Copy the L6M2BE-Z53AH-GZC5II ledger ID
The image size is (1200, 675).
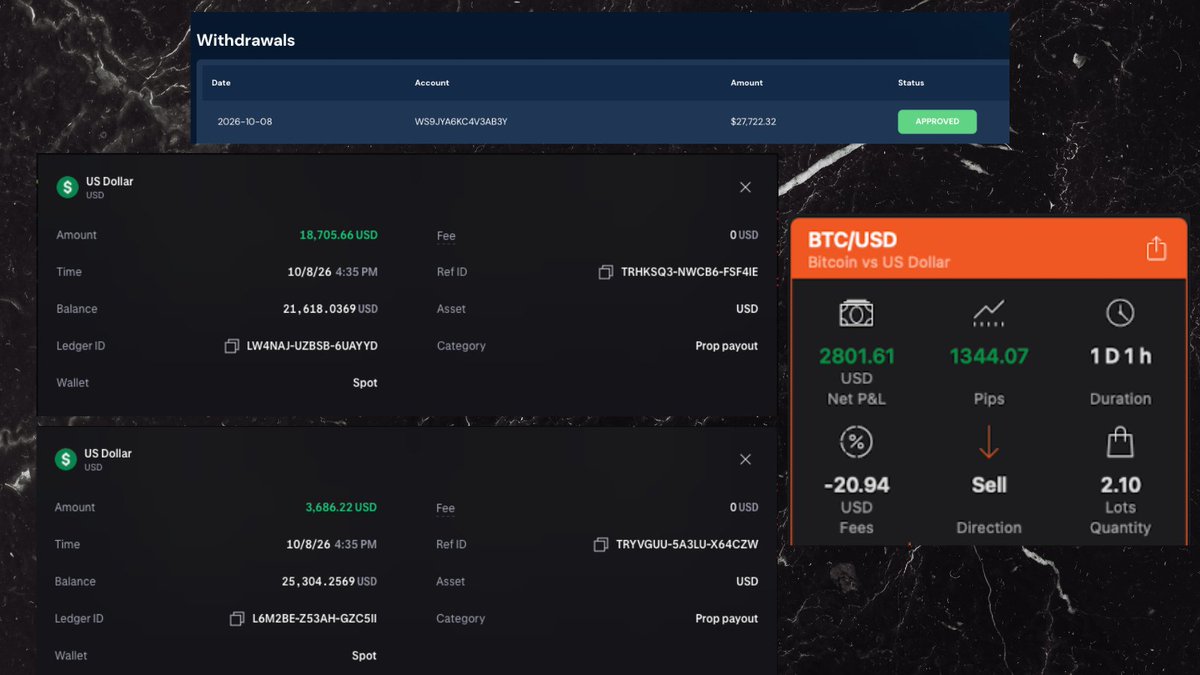point(236,619)
